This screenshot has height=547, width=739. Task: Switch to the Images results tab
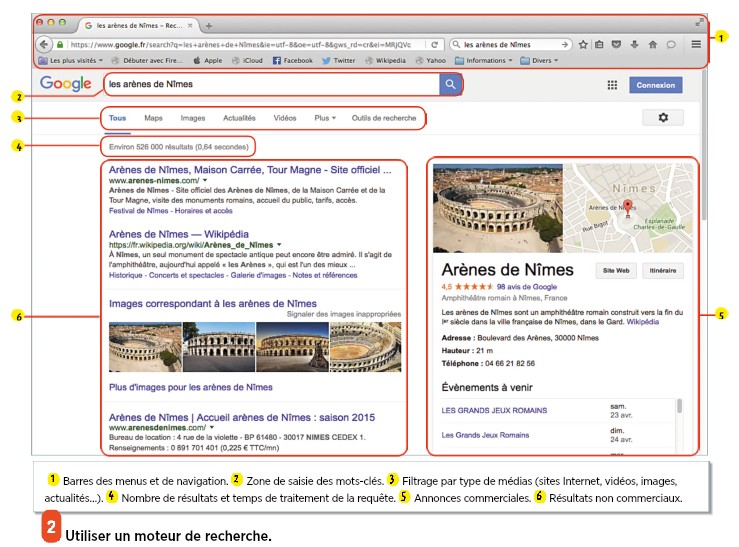(x=193, y=118)
